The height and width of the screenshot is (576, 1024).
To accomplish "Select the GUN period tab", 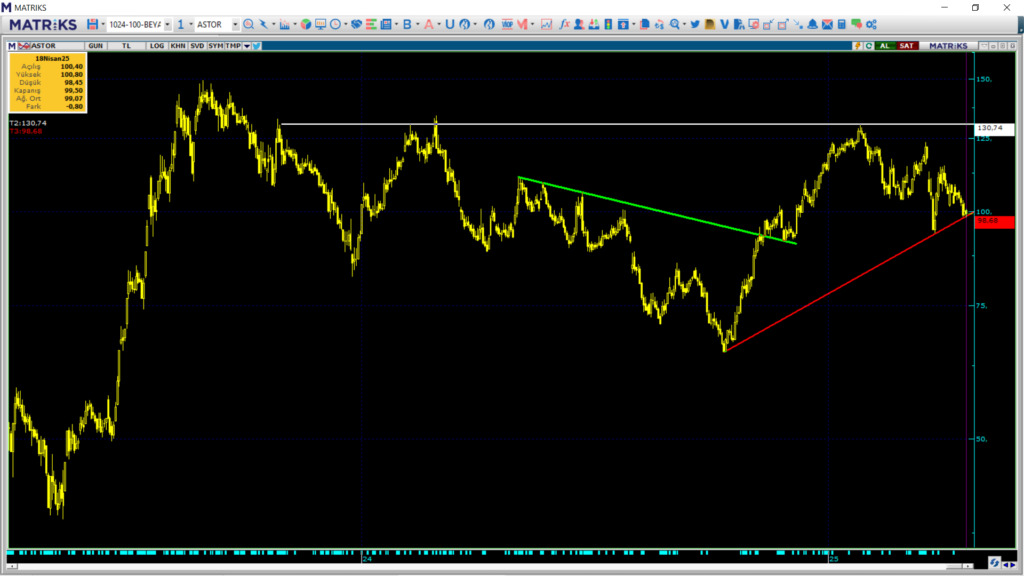I will click(x=96, y=46).
